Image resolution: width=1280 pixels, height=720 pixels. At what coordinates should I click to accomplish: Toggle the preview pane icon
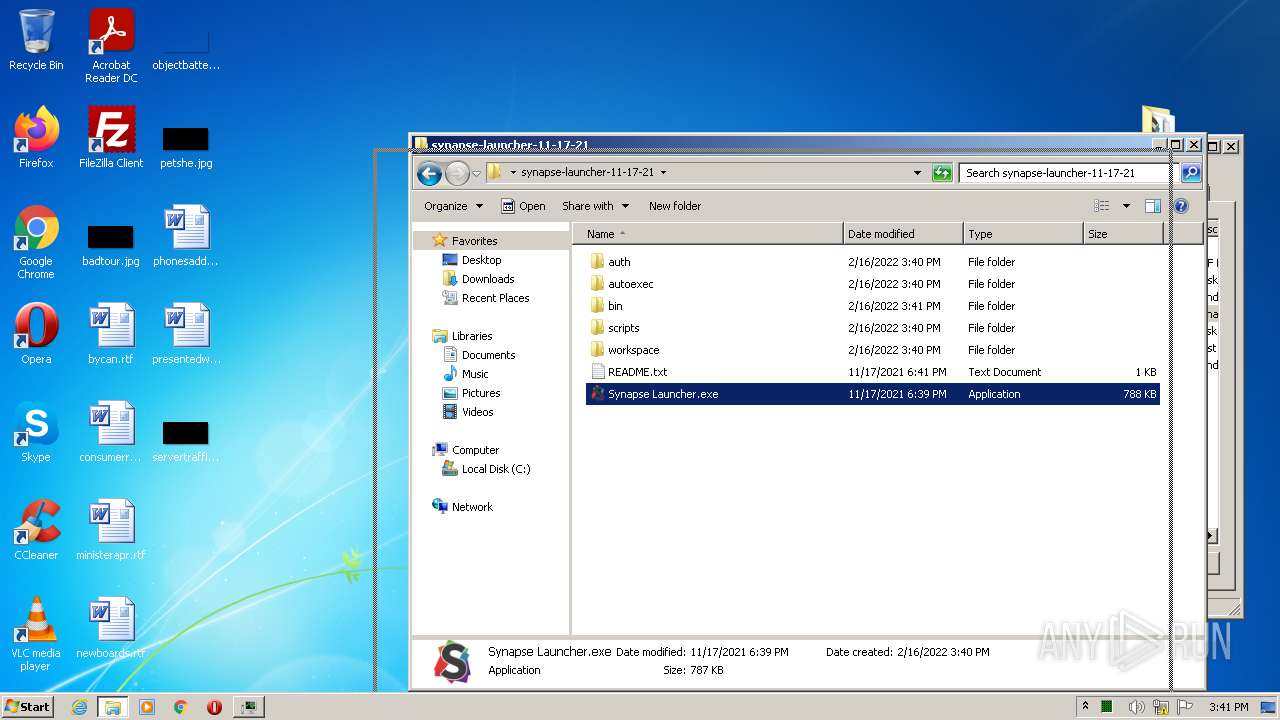point(1152,206)
